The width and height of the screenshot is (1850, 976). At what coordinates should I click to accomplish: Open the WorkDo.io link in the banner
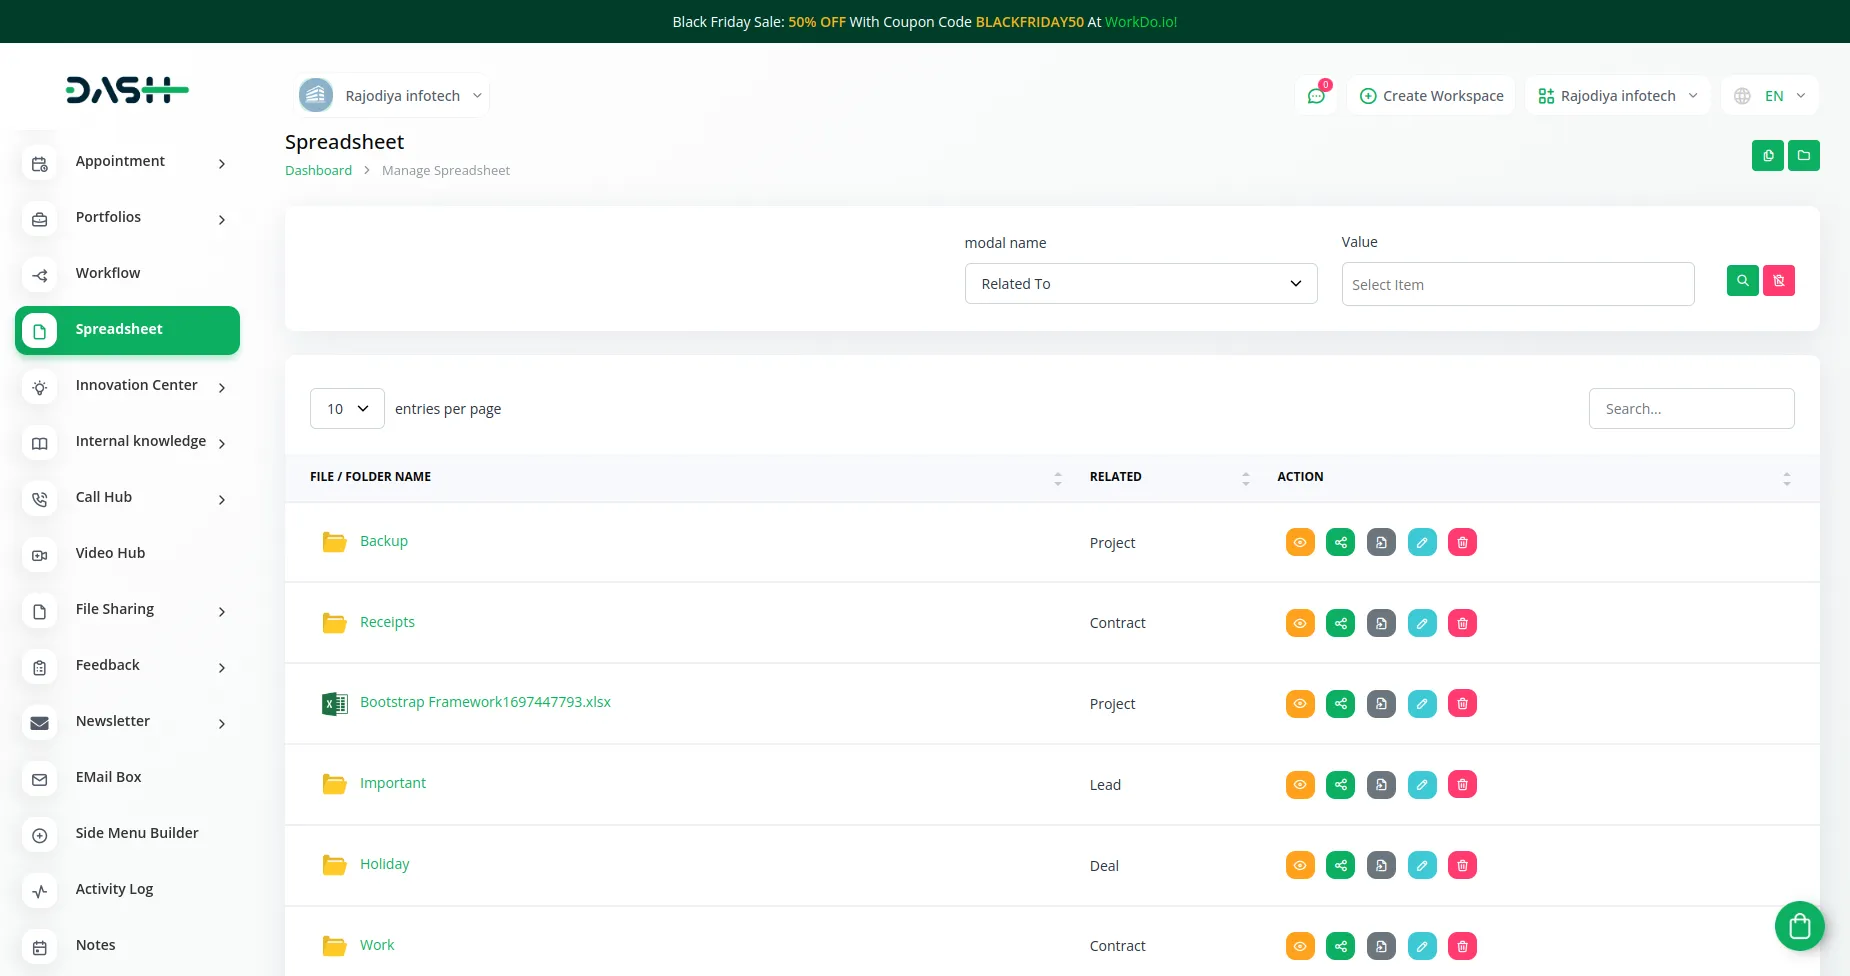coord(1141,22)
